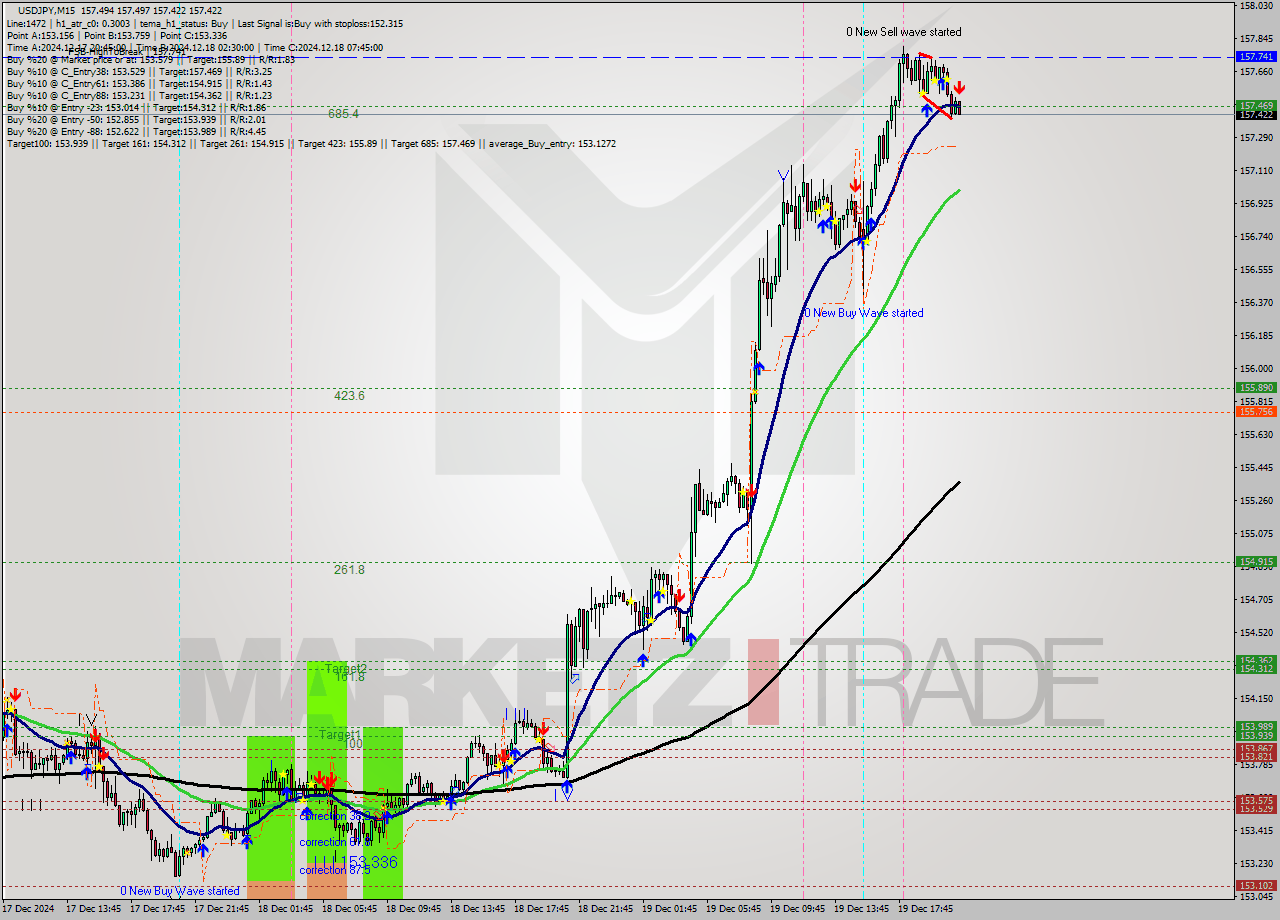Click the green 155.890 price tag
This screenshot has width=1280, height=920.
1256,387
